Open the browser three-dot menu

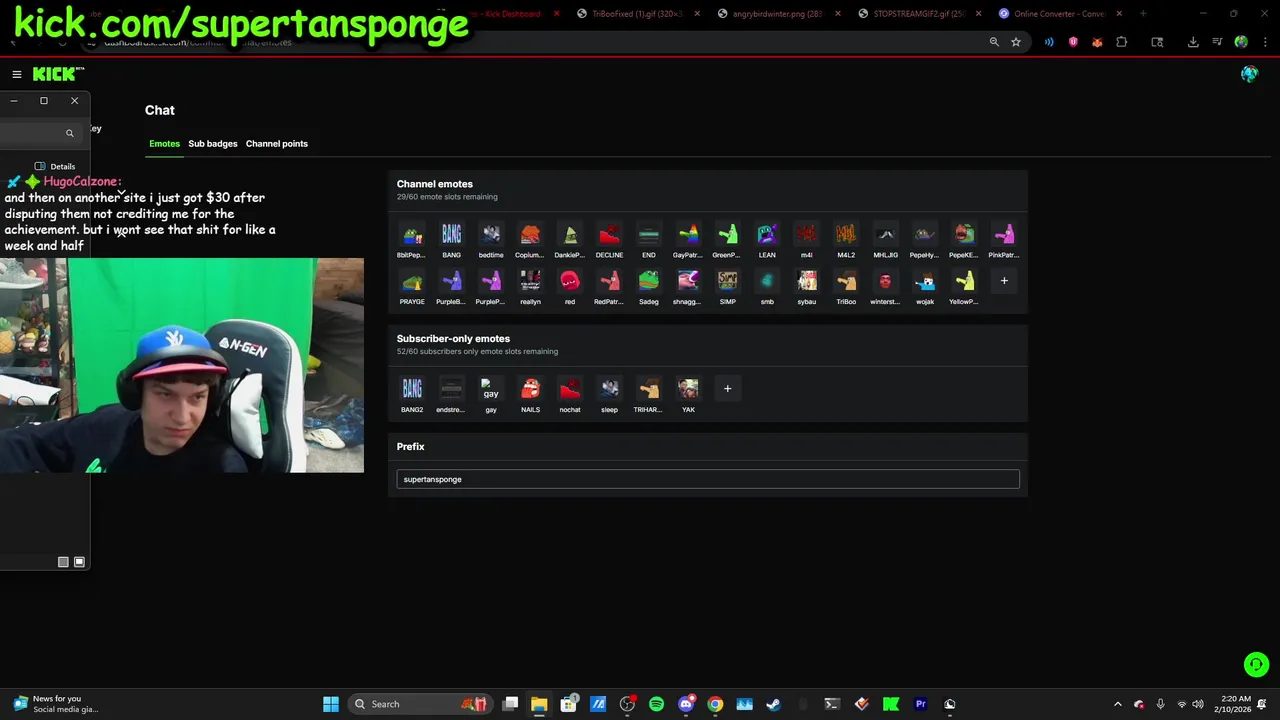[x=1264, y=42]
